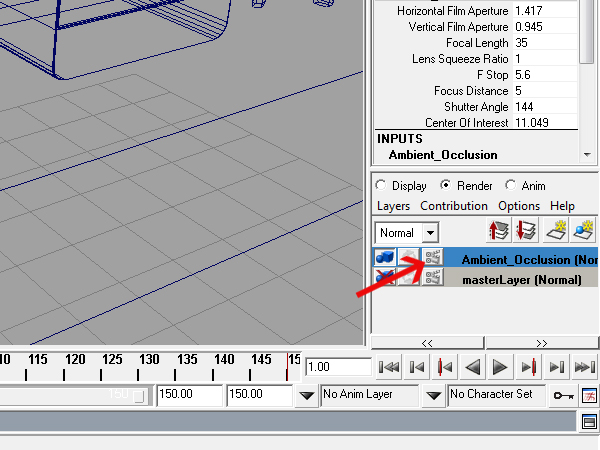Open the Options menu in layer editor
The width and height of the screenshot is (600, 450).
519,206
